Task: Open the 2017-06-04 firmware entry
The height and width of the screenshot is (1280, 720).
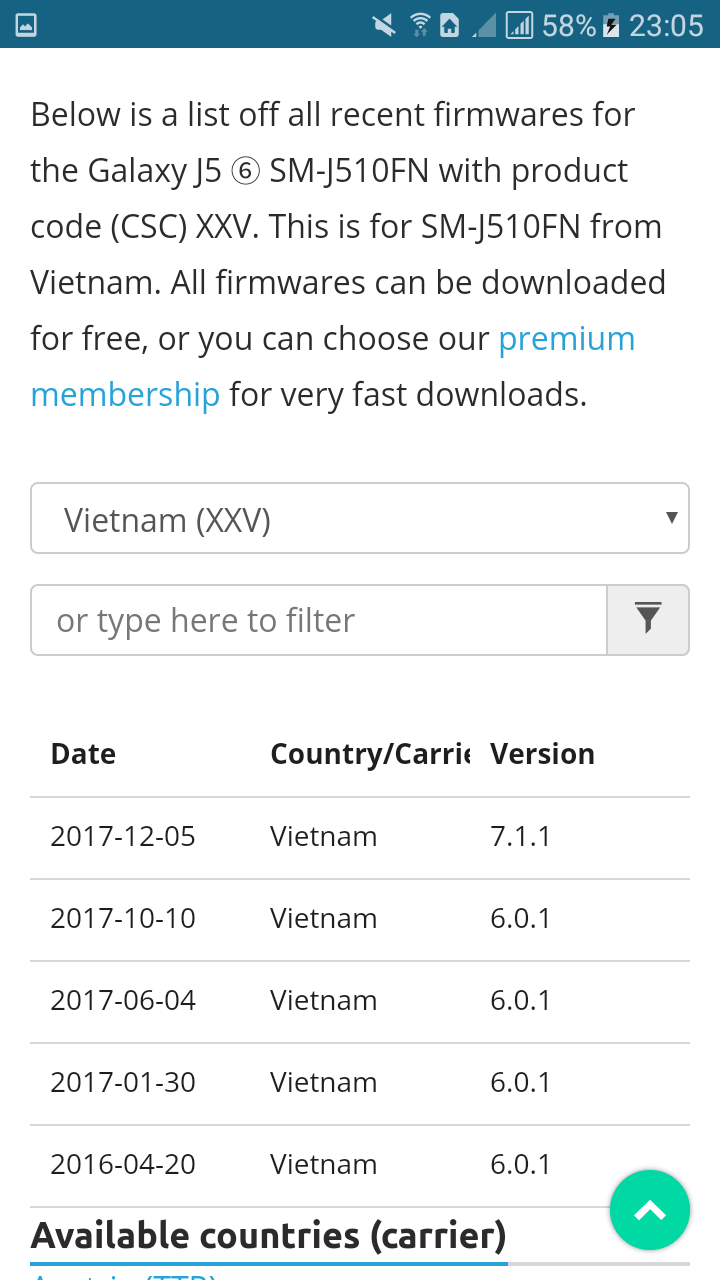Action: [x=360, y=1002]
